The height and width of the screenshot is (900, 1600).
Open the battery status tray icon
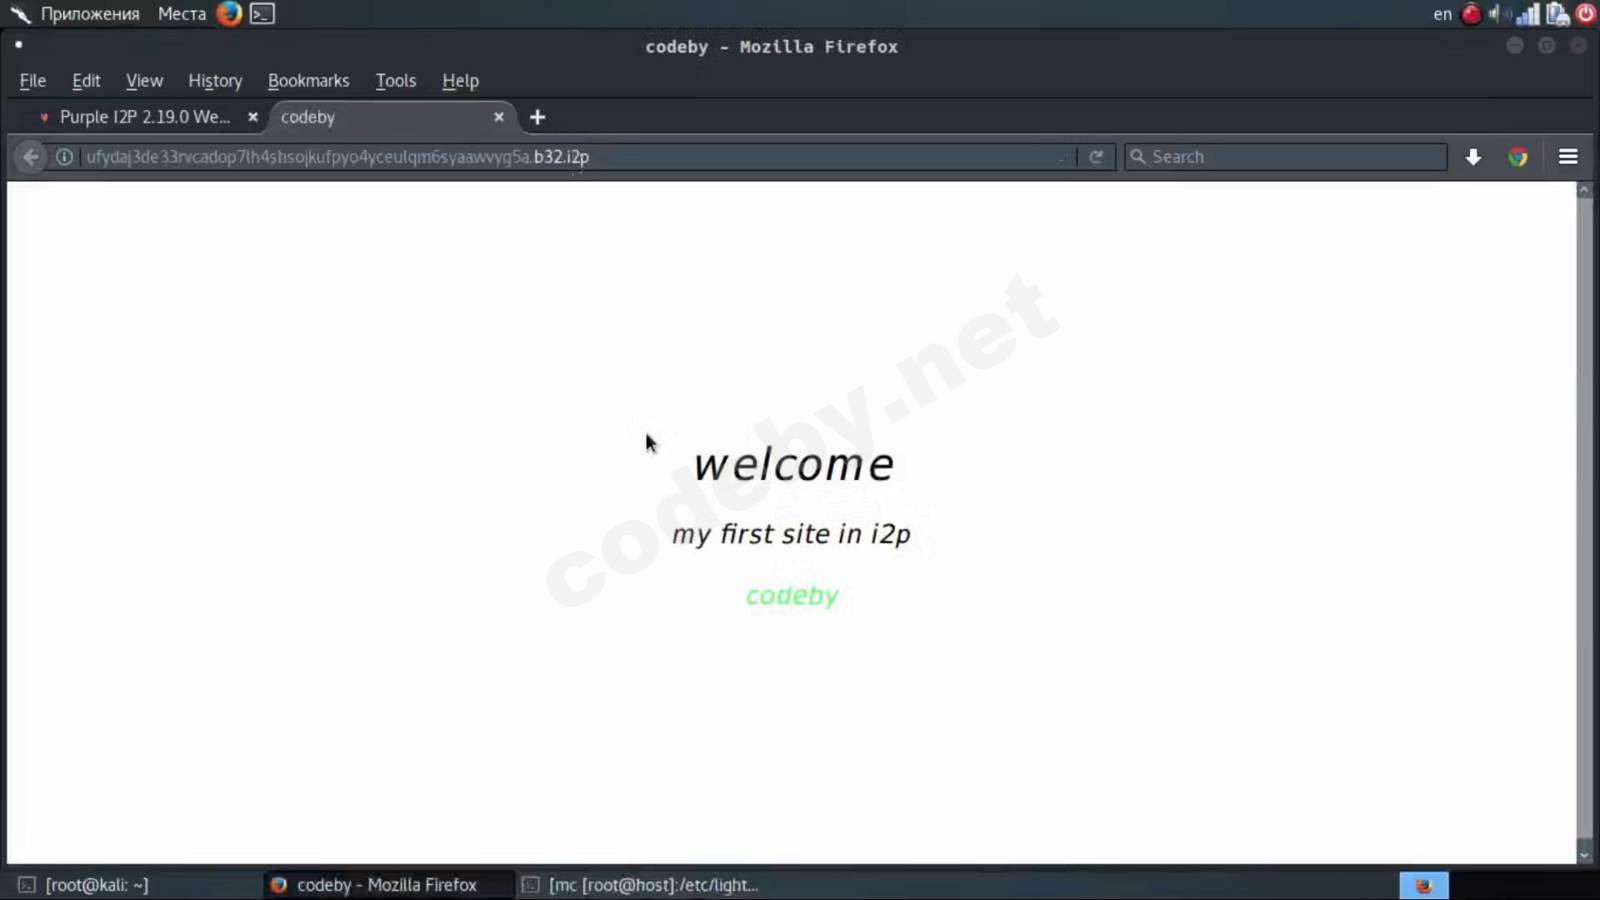click(x=1557, y=14)
